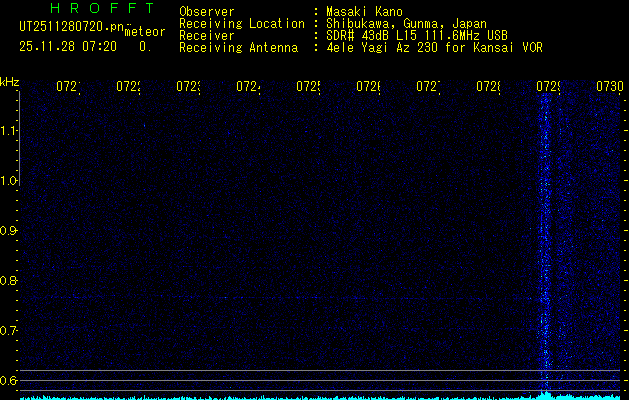Image resolution: width=629 pixels, height=400 pixels.
Task: Click the 0.7 kHz axis tick label
Action: pos(8,331)
